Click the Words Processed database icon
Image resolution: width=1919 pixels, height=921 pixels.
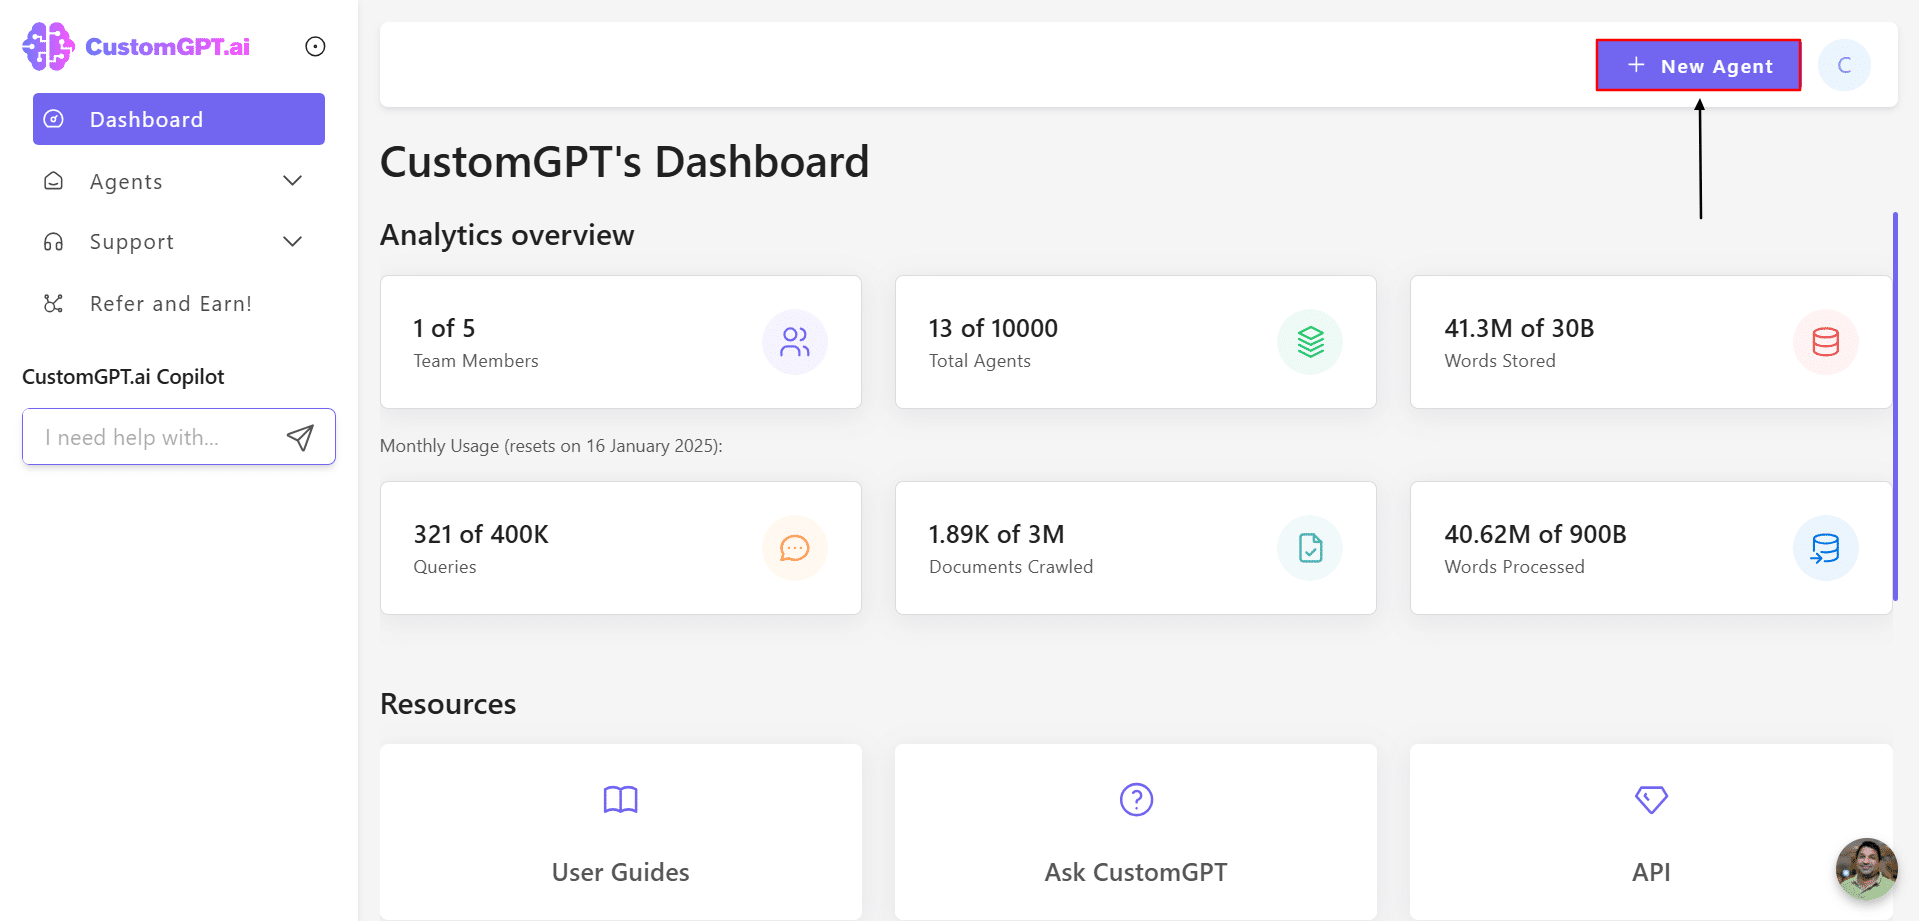pyautogui.click(x=1825, y=548)
